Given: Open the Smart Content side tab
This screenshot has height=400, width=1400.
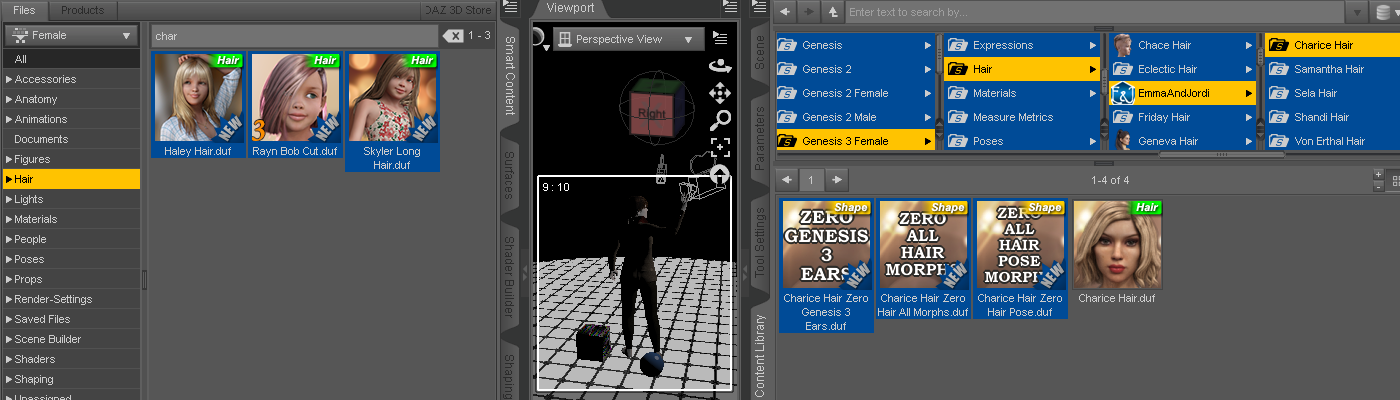Looking at the screenshot, I should point(509,75).
